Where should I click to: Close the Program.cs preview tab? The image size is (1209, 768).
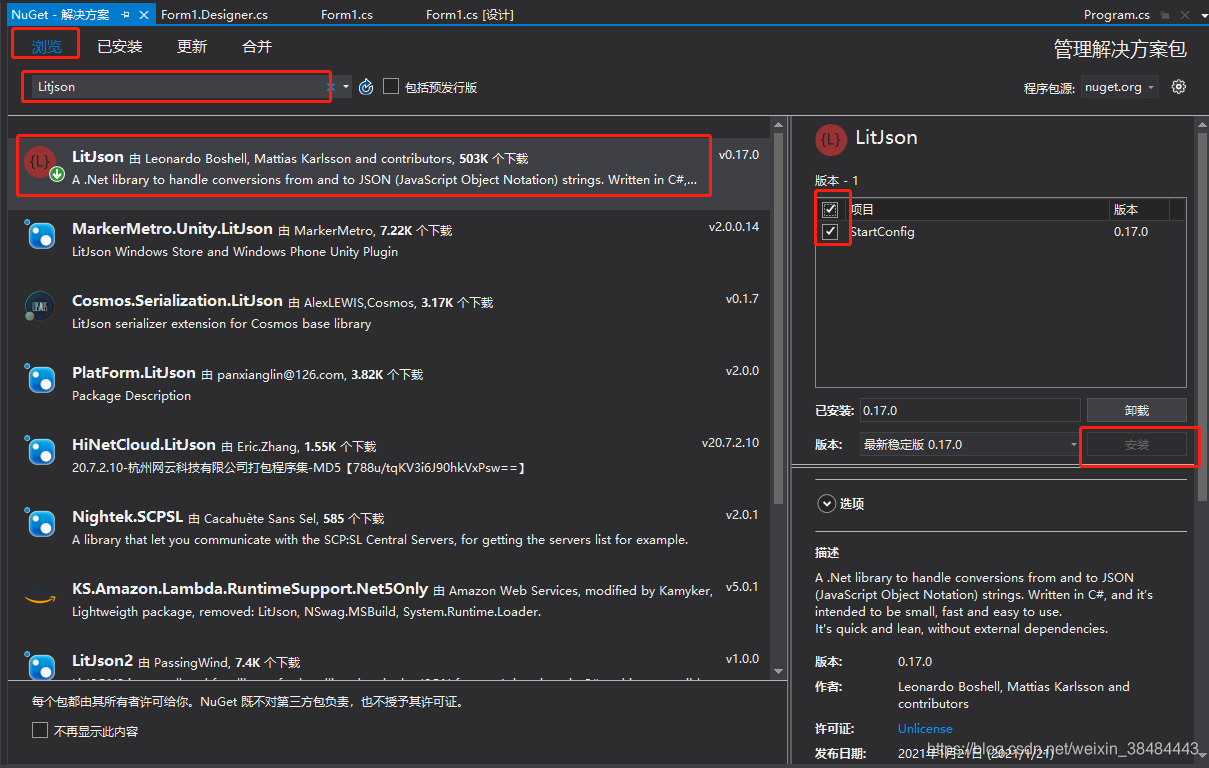pyautogui.click(x=1185, y=15)
